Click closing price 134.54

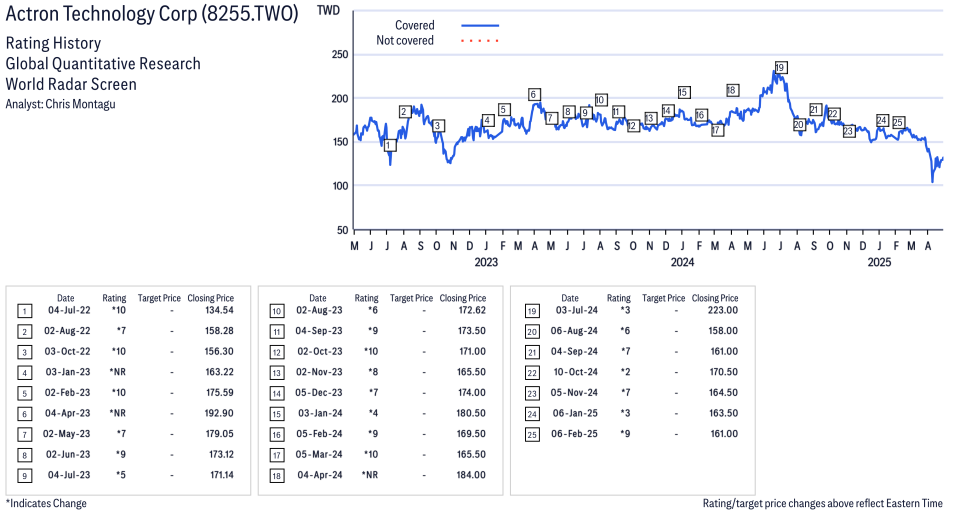[219, 310]
